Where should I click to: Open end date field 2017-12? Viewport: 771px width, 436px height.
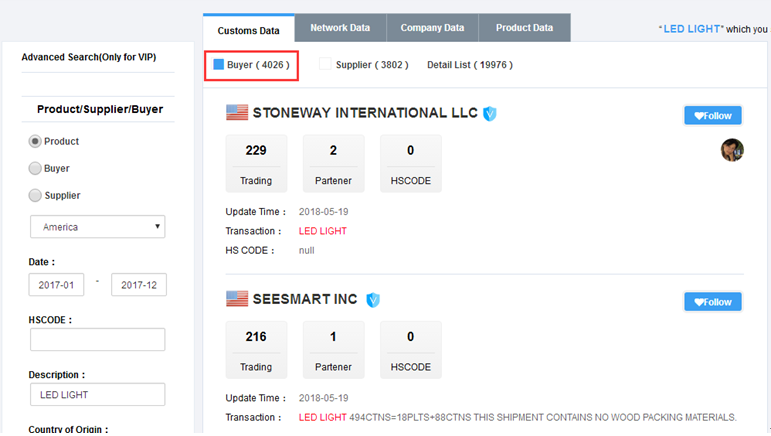tap(139, 285)
